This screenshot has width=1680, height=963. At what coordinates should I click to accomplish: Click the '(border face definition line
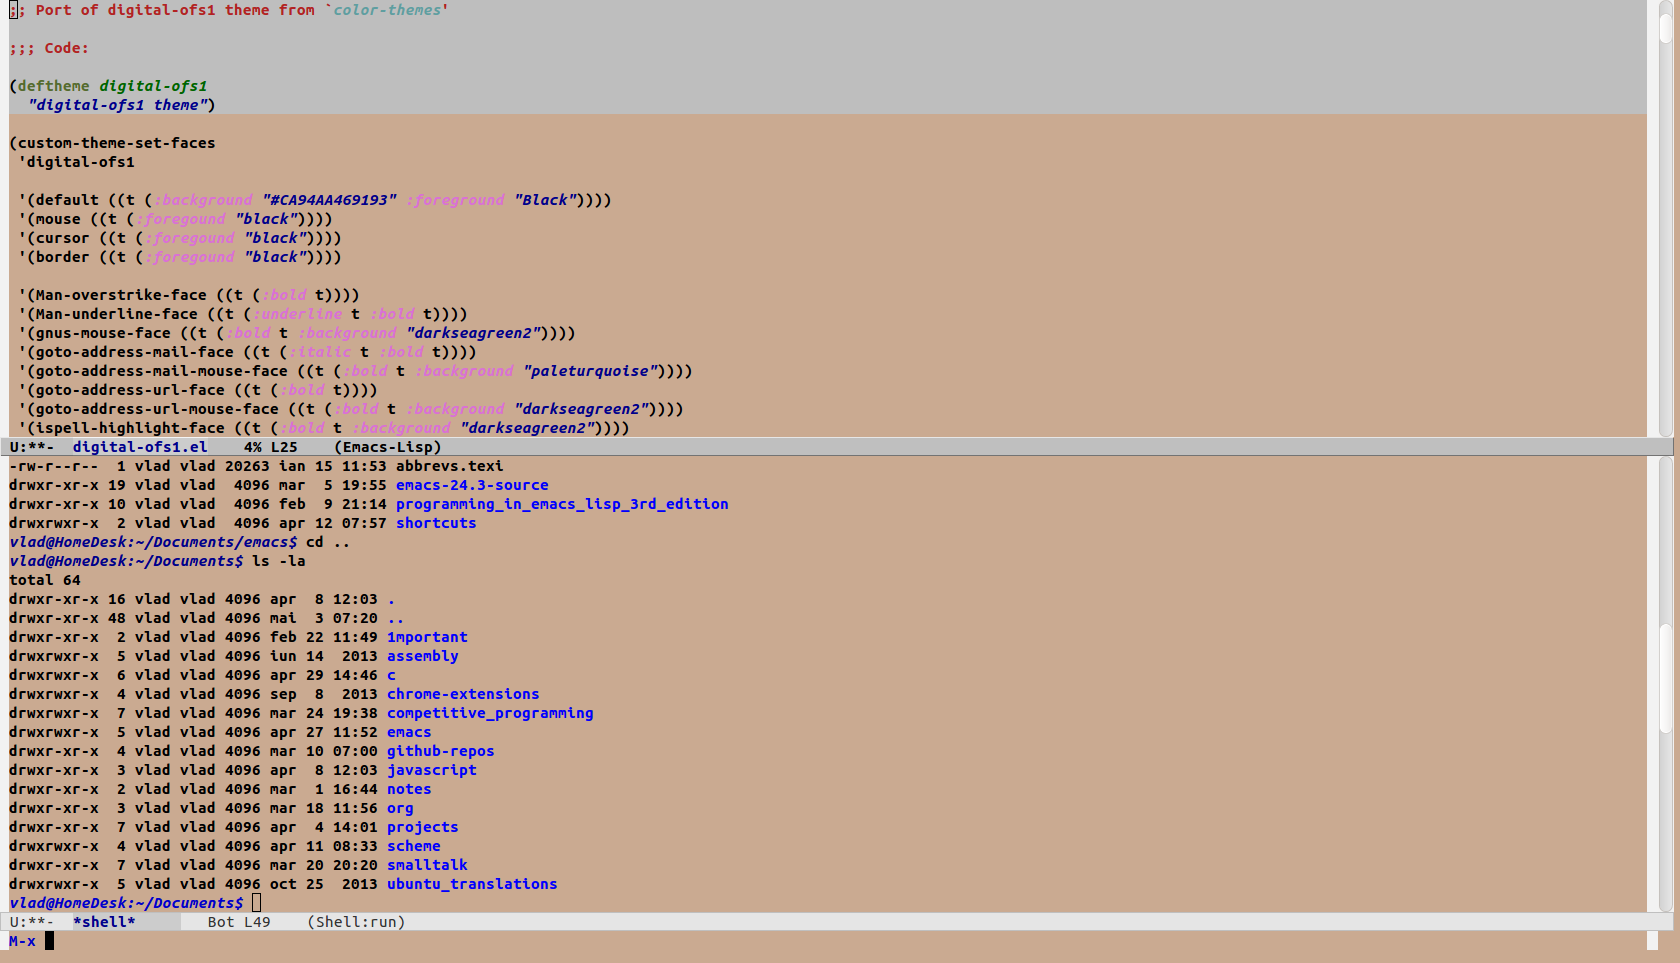click(x=180, y=257)
